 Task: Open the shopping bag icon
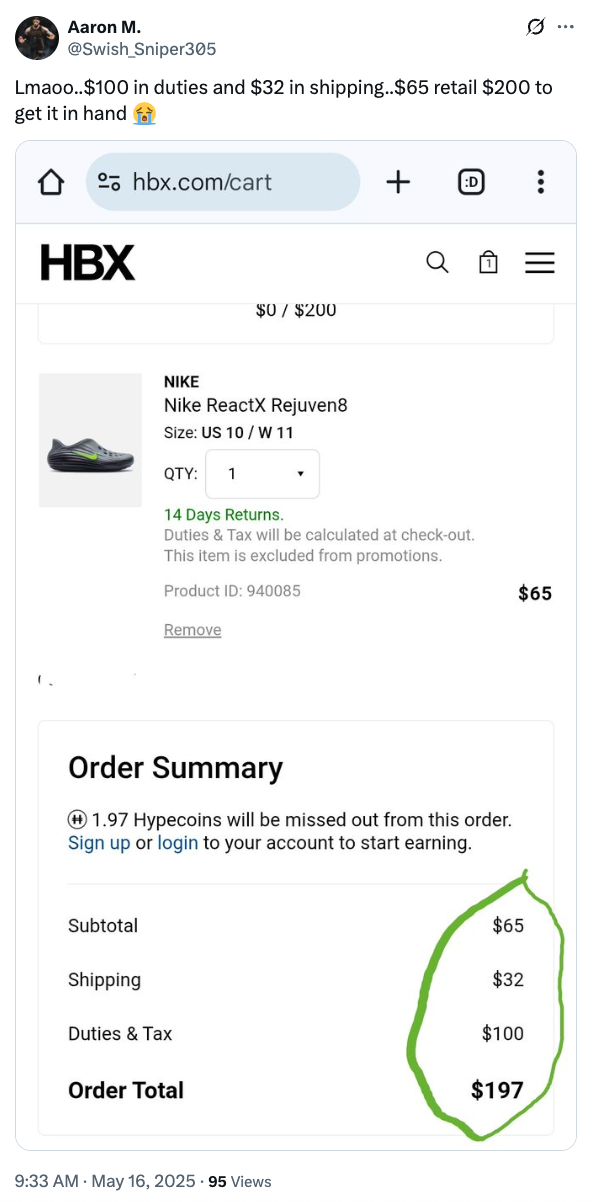tap(488, 262)
